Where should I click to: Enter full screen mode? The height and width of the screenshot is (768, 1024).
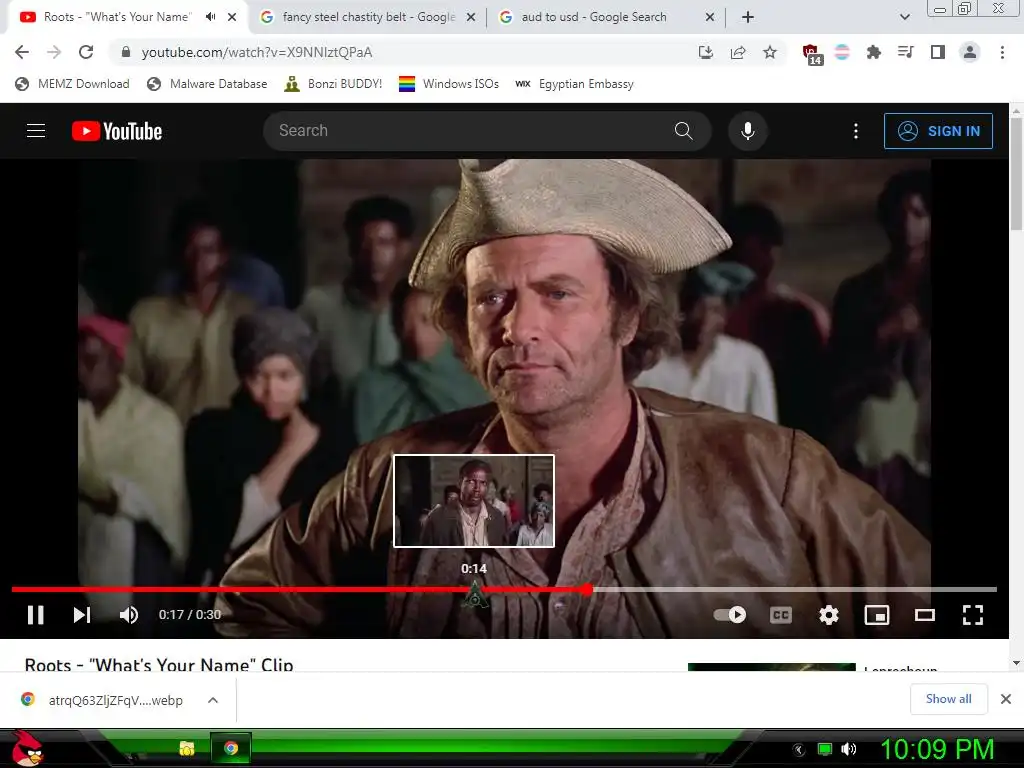(x=972, y=615)
